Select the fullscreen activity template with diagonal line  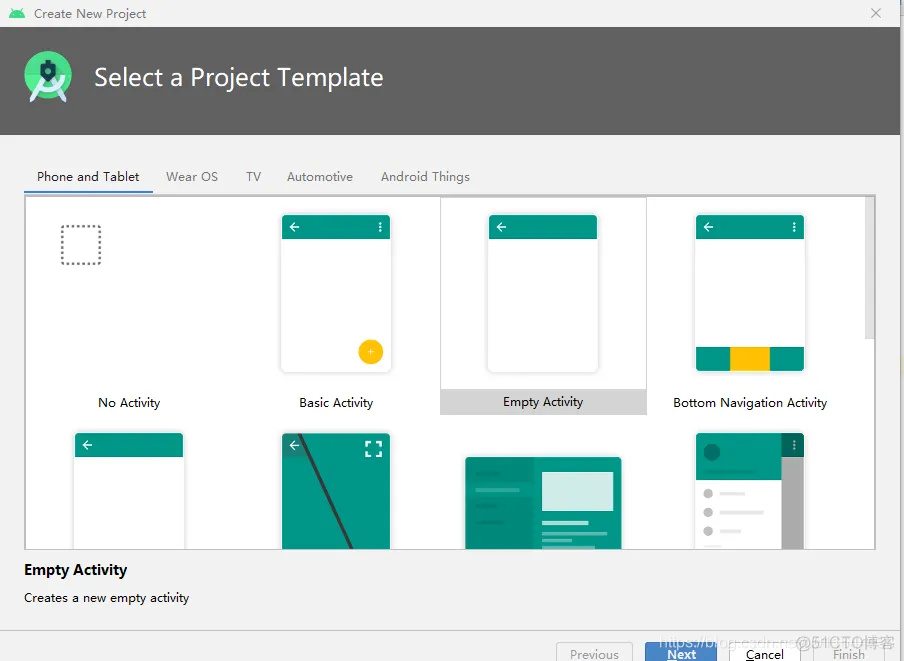[336, 491]
